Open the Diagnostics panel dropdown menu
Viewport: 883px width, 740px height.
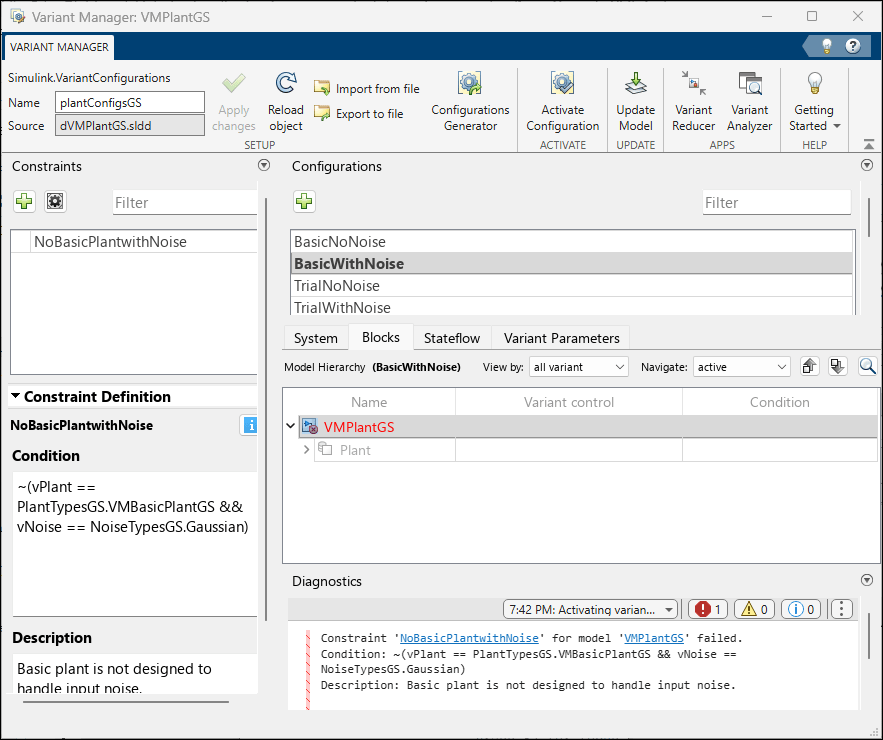[x=867, y=580]
